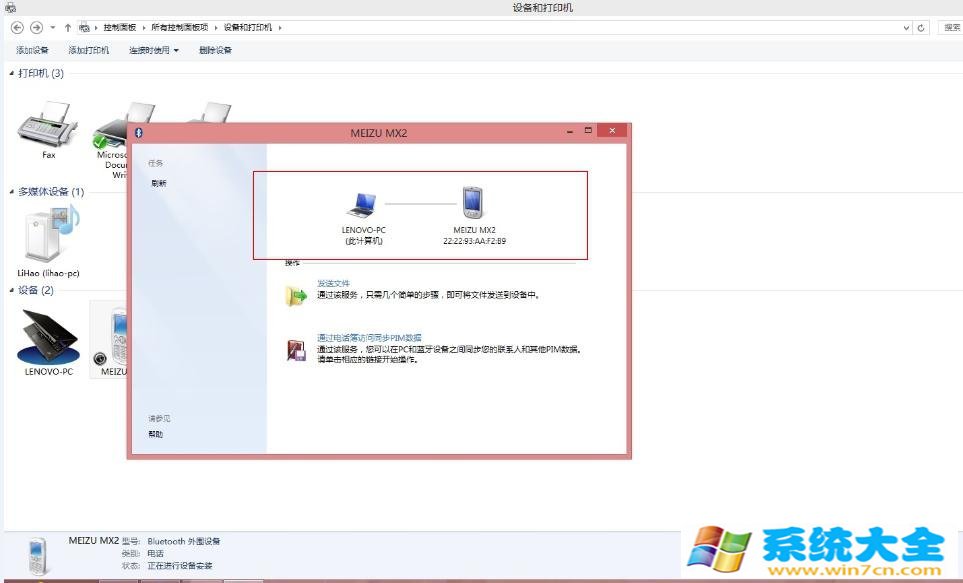
Task: Click the Bluetooth icon in dialog title bar
Action: (x=139, y=131)
